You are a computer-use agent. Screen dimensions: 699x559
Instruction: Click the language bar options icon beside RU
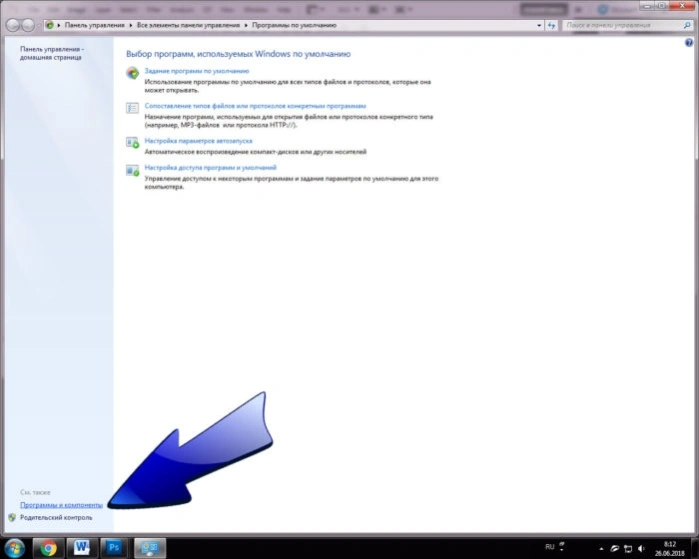point(562,546)
